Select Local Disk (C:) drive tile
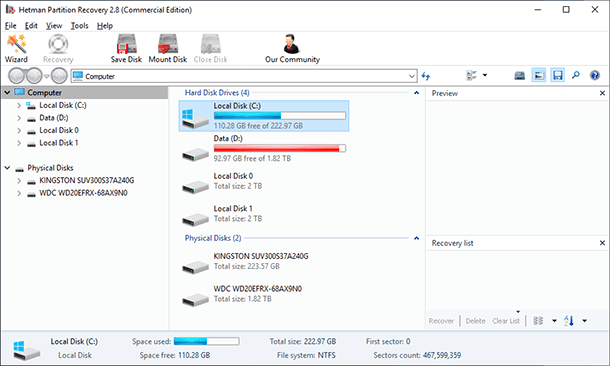The width and height of the screenshot is (610, 366). [264, 116]
